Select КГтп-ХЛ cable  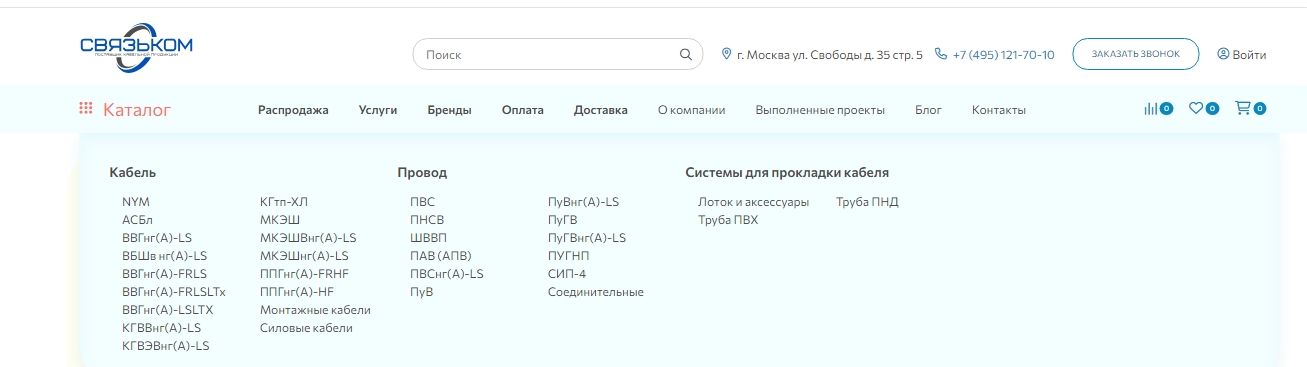(284, 201)
